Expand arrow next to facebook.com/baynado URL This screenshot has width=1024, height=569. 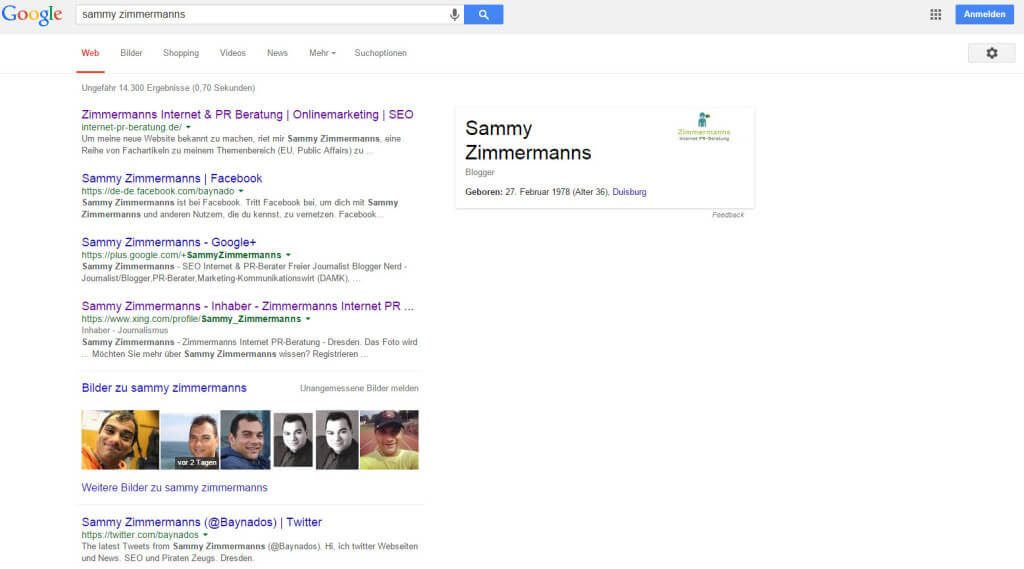click(241, 191)
